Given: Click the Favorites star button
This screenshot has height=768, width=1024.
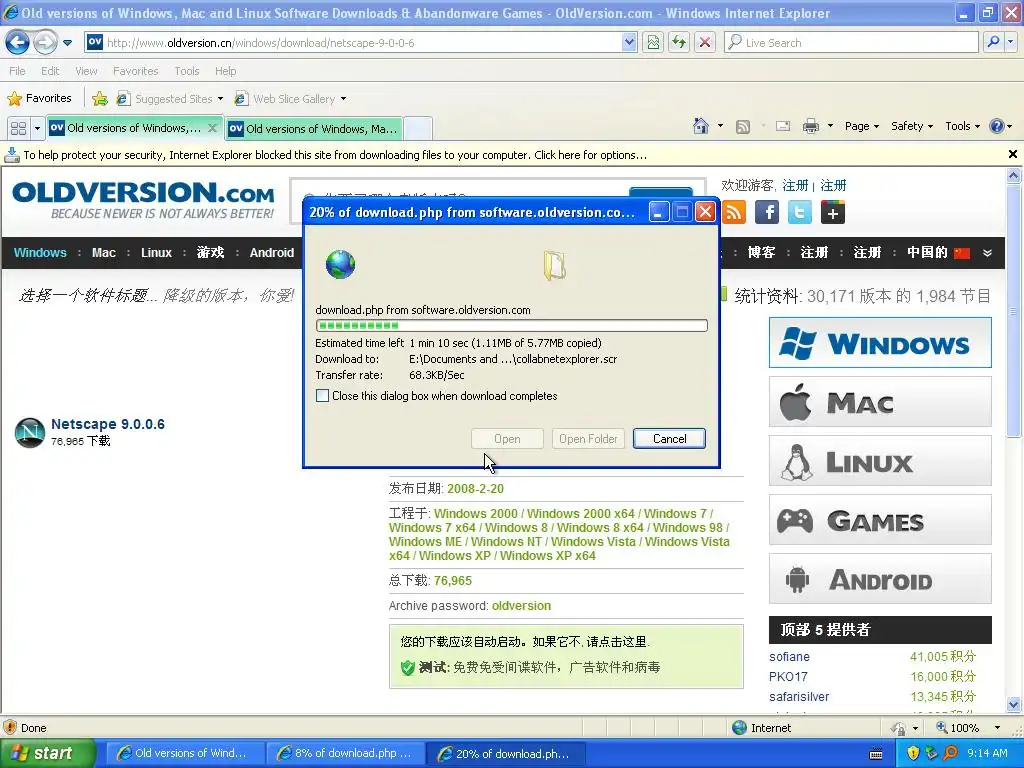Looking at the screenshot, I should pyautogui.click(x=39, y=99).
